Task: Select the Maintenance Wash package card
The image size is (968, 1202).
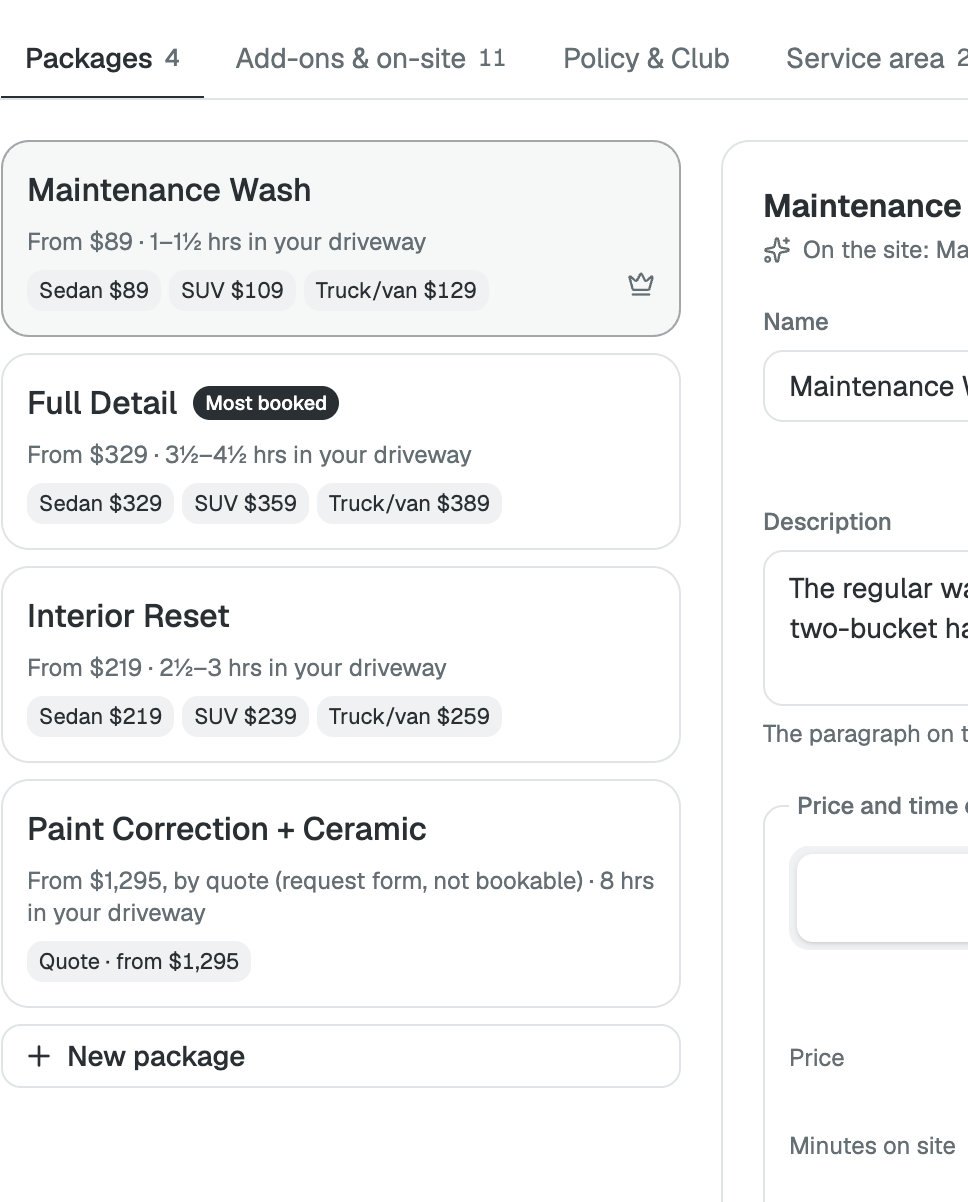Action: pos(341,239)
